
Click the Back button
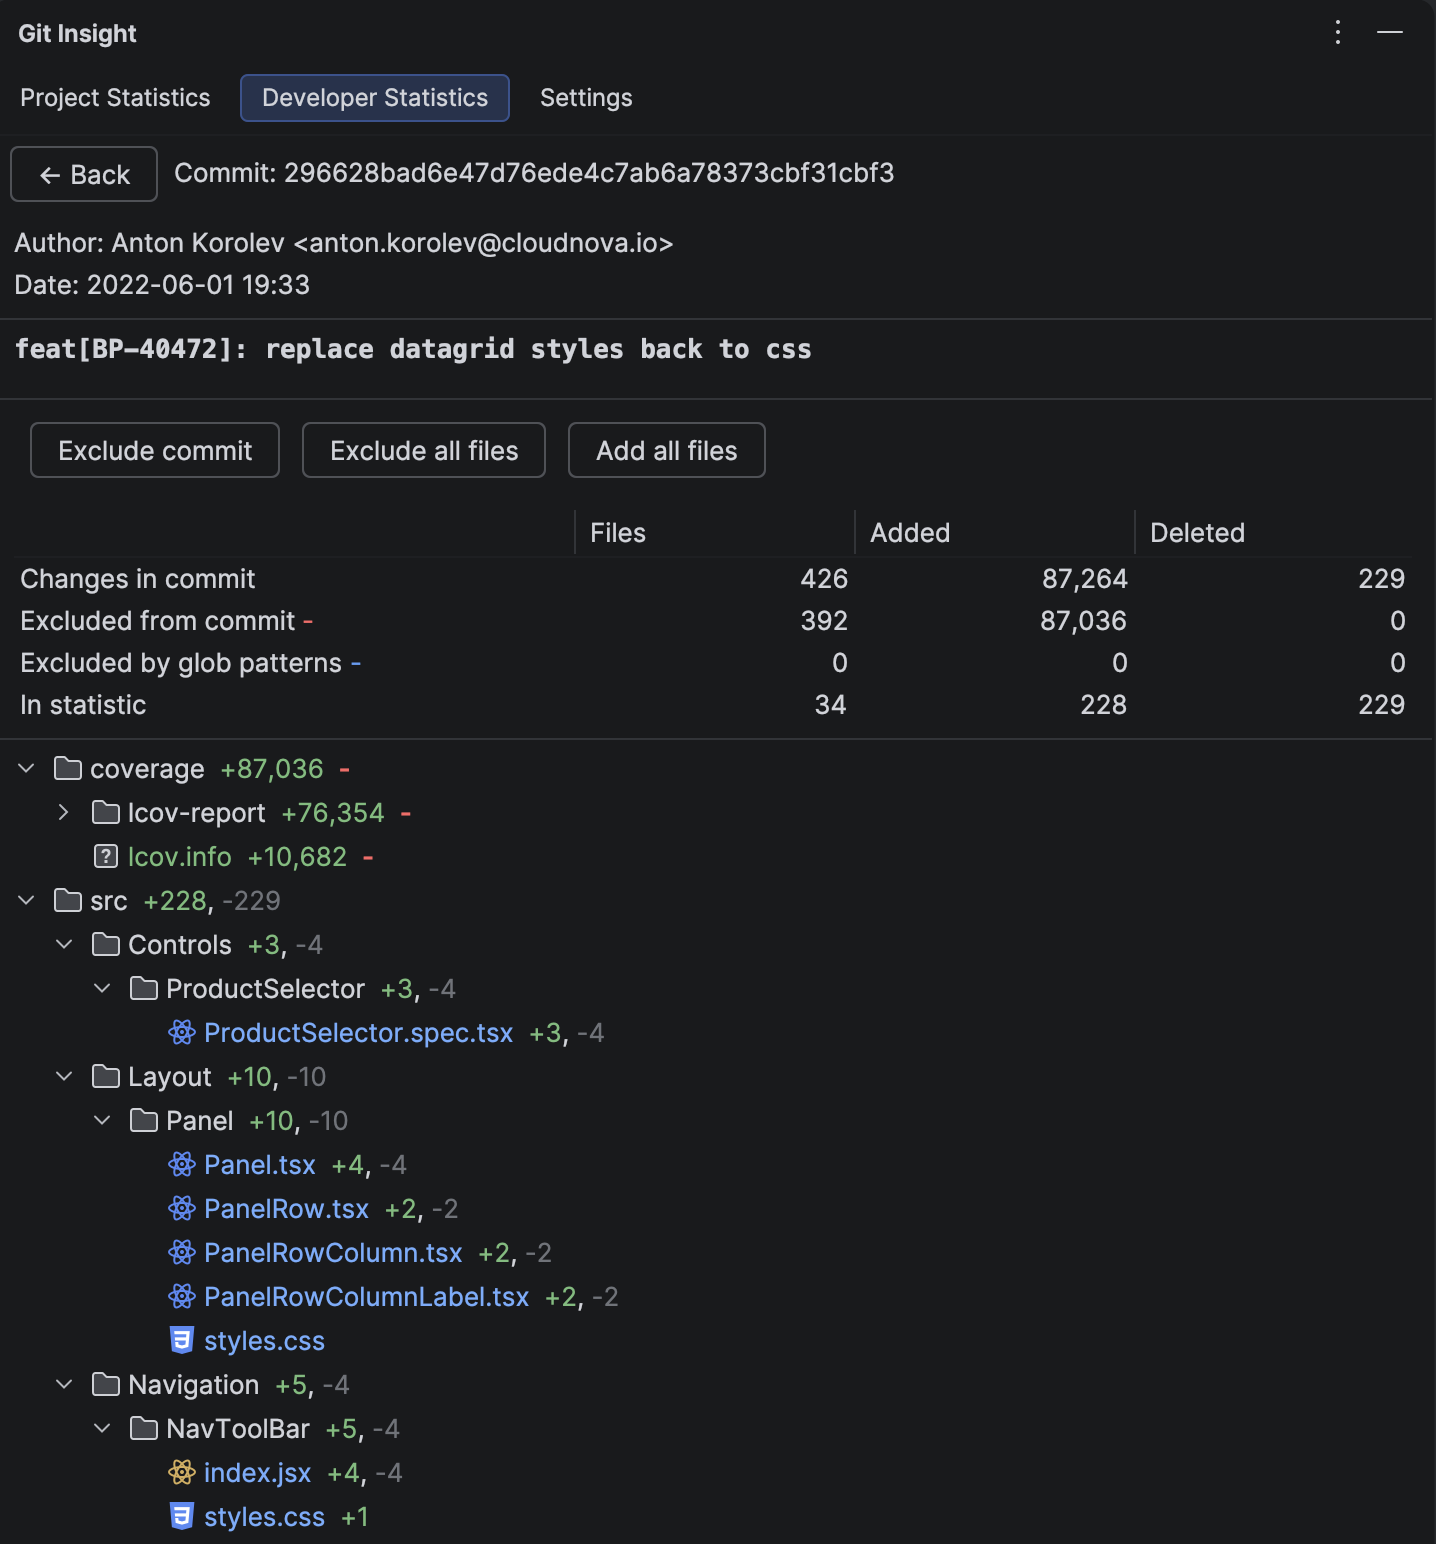pyautogui.click(x=83, y=174)
